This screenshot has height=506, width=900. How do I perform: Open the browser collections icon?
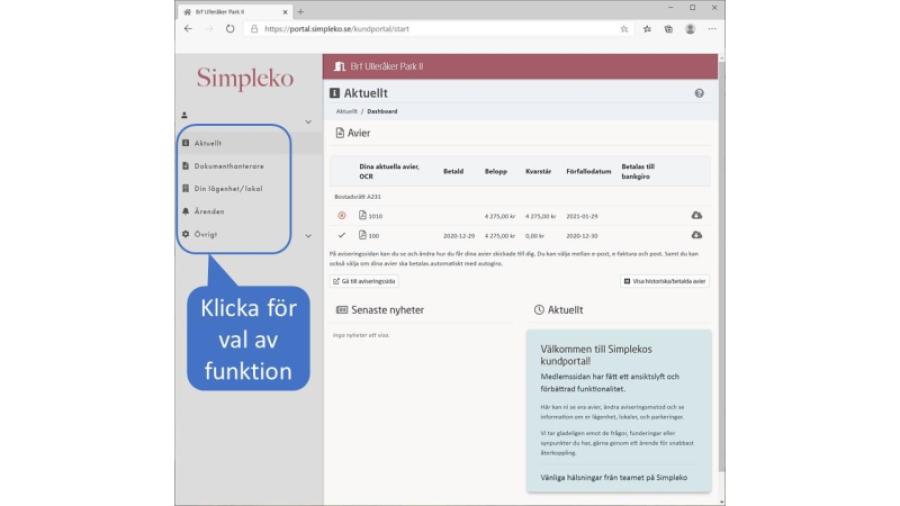(669, 29)
